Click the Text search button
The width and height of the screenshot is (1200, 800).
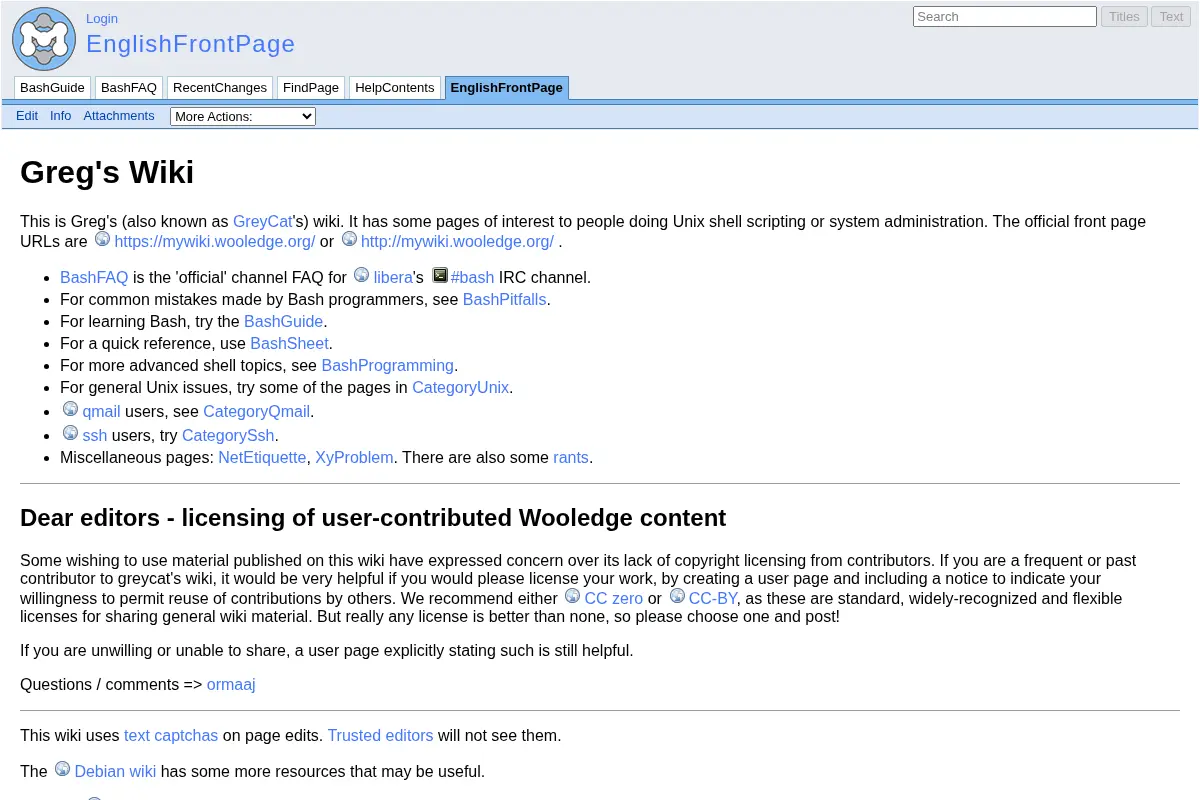point(1171,17)
